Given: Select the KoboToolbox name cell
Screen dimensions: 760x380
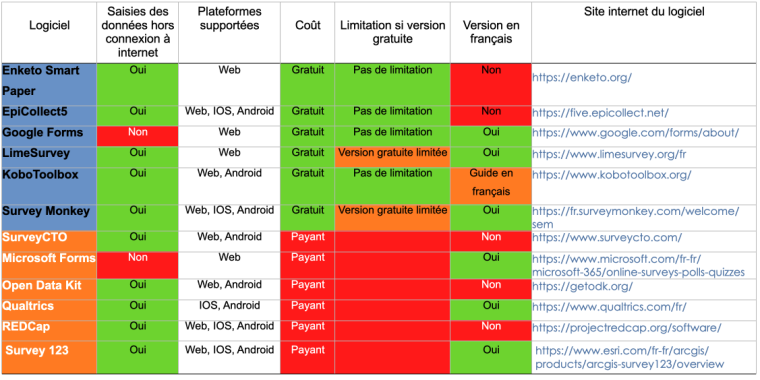Looking at the screenshot, I should (x=48, y=186).
